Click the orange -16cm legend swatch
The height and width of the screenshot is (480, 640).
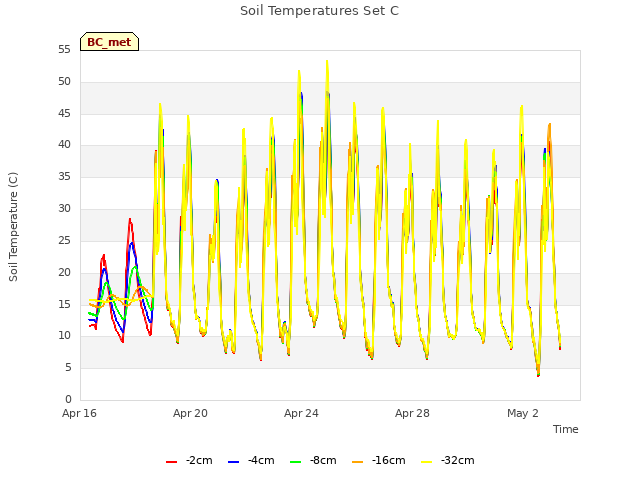(x=358, y=462)
